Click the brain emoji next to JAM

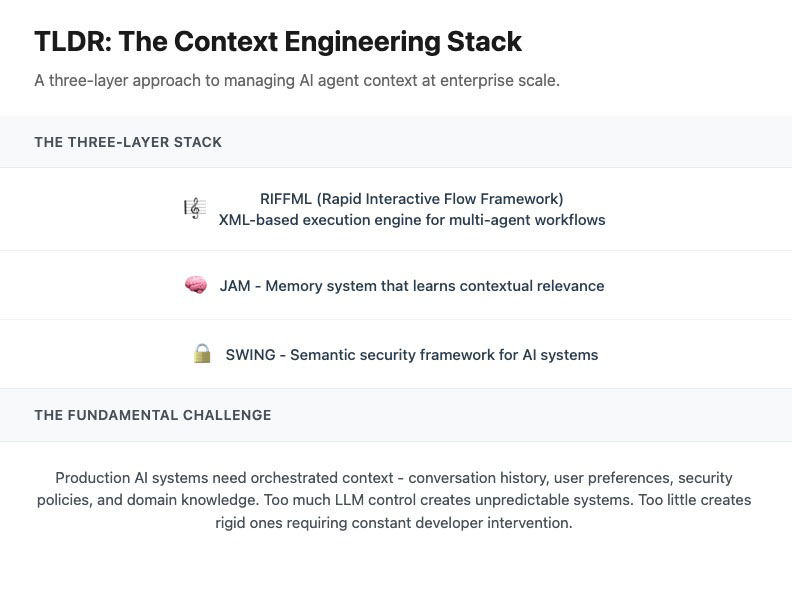point(196,285)
